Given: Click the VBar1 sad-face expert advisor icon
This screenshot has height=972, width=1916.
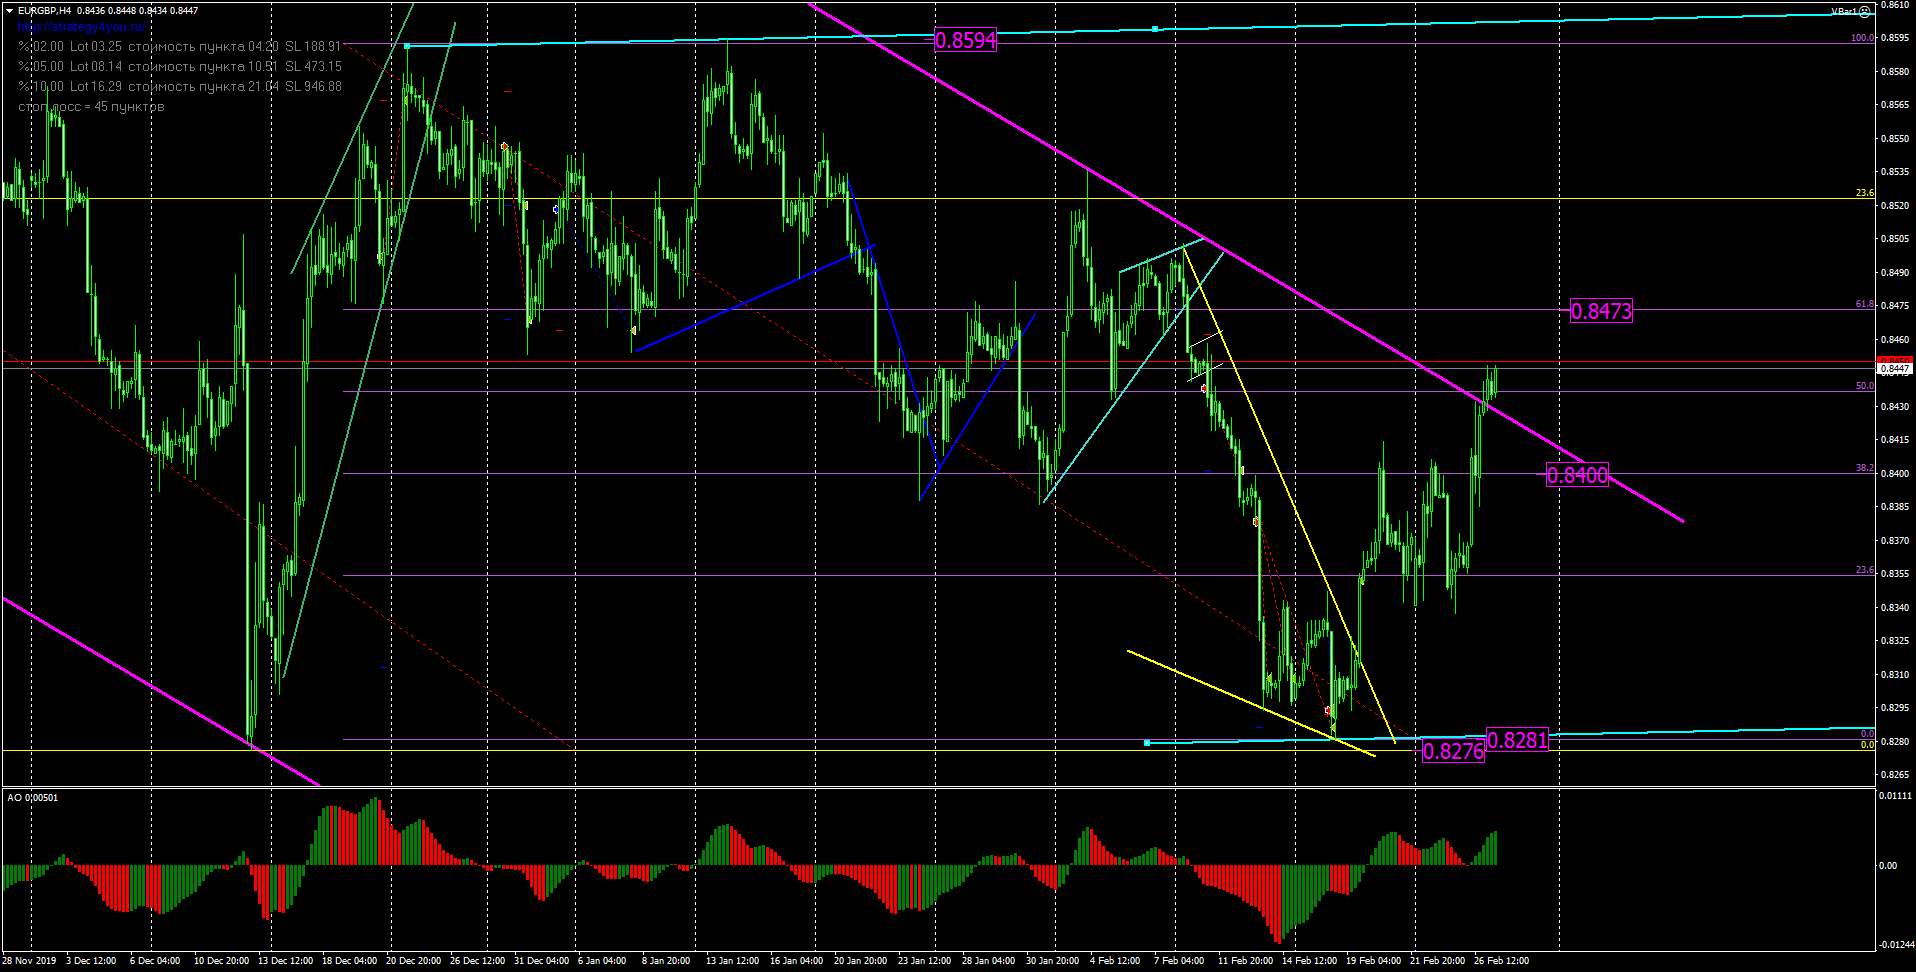Looking at the screenshot, I should pyautogui.click(x=1864, y=12).
